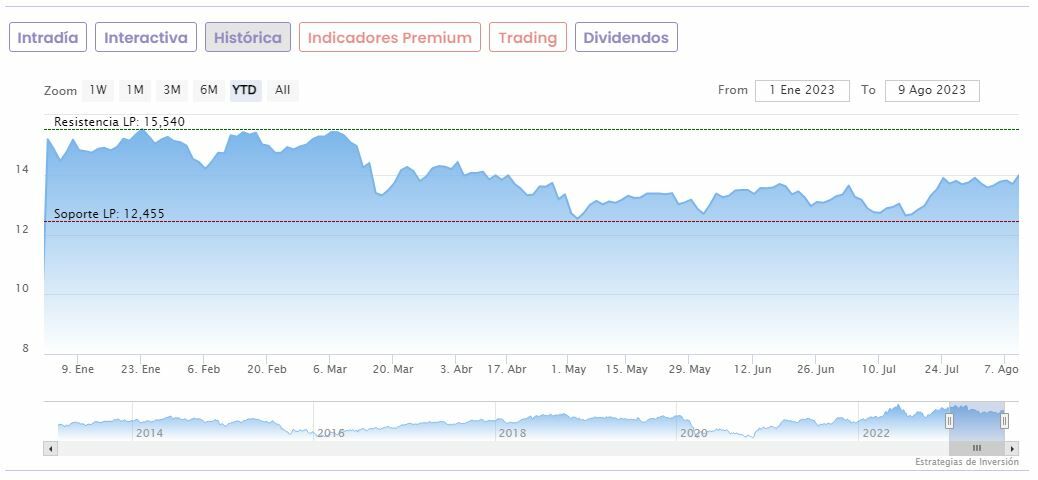This screenshot has width=1038, height=480.
Task: Open the Estrategias de Inversión credit link
Action: click(x=966, y=462)
